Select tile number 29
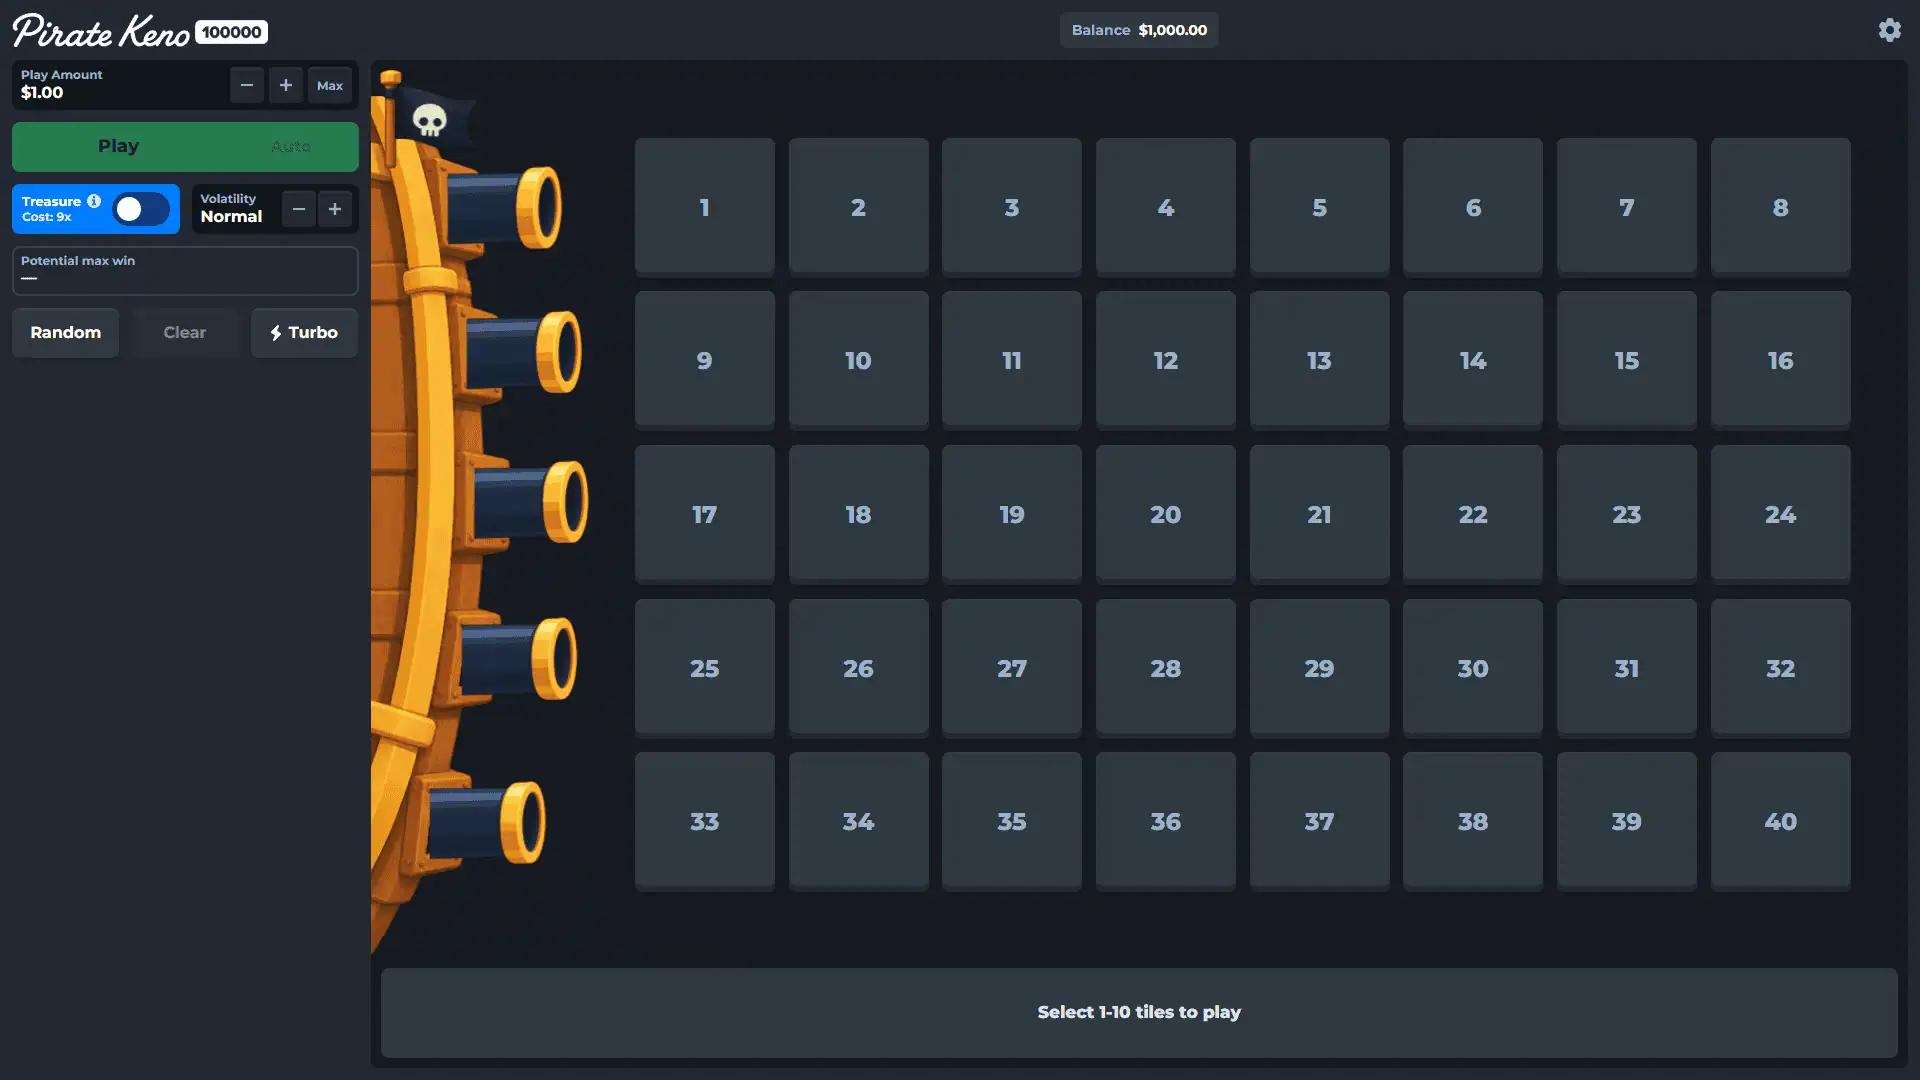1920x1080 pixels. 1320,668
